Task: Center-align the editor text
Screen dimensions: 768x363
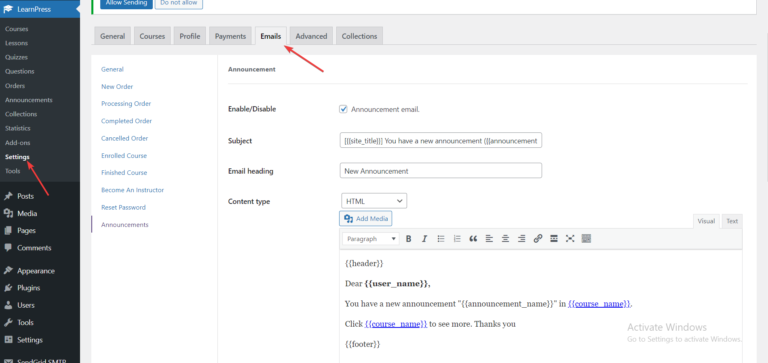Action: [505, 239]
